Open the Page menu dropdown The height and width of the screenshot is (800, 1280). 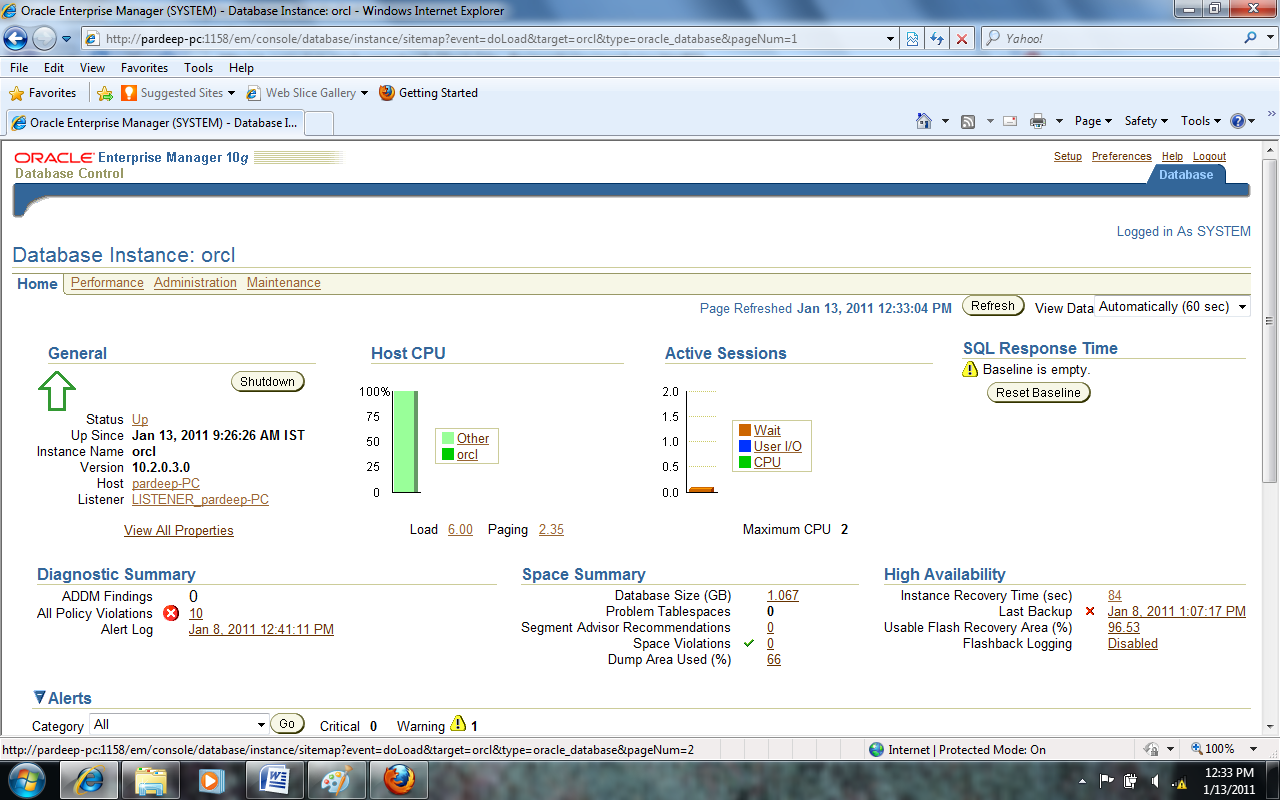[1093, 121]
